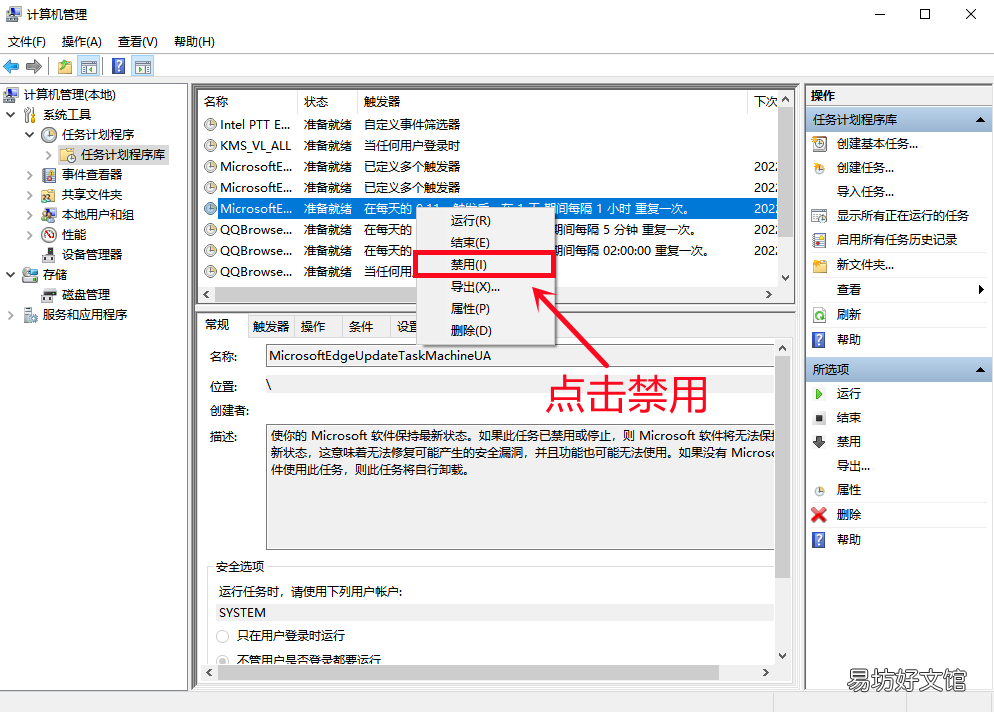The height and width of the screenshot is (712, 994).
Task: Choose 结束(E) in the context menu
Action: point(484,243)
